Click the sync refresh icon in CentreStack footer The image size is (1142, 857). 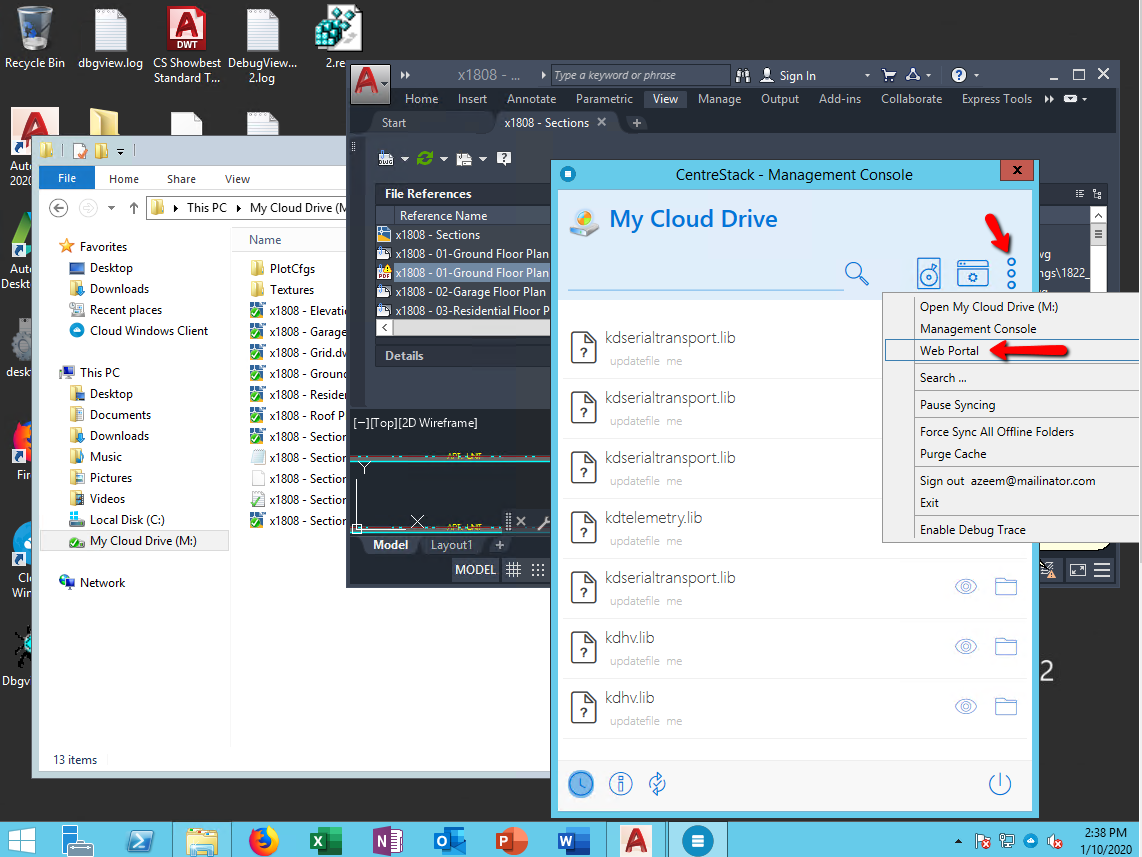click(657, 784)
